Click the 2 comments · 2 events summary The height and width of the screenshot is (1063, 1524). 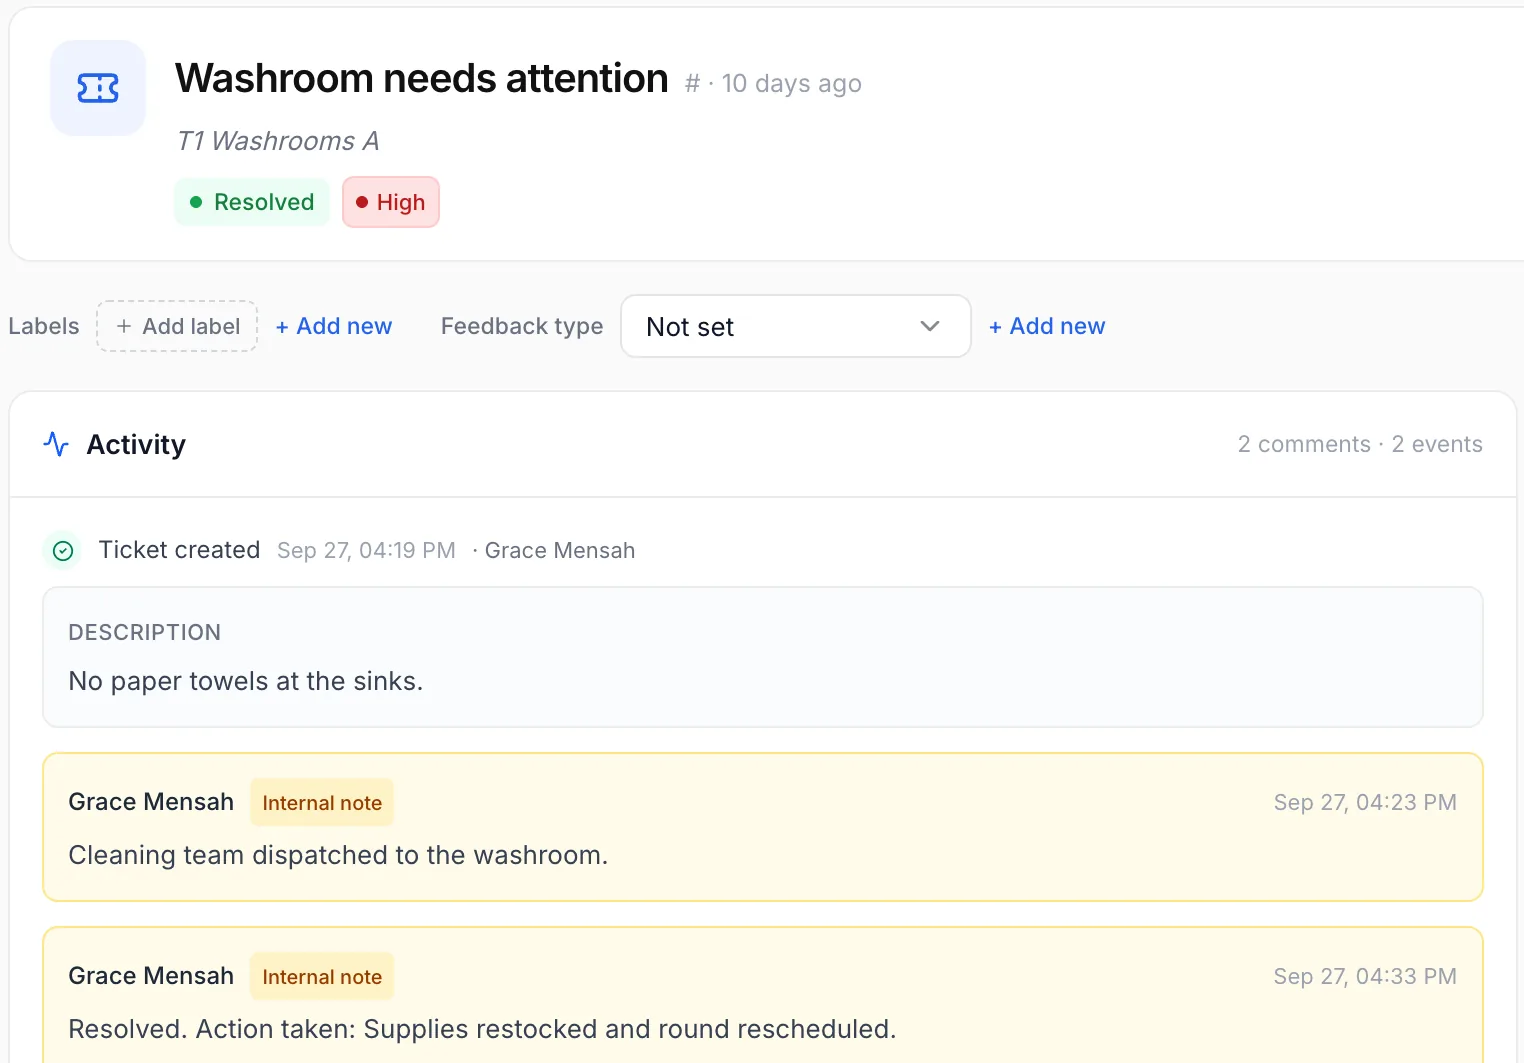(1360, 444)
